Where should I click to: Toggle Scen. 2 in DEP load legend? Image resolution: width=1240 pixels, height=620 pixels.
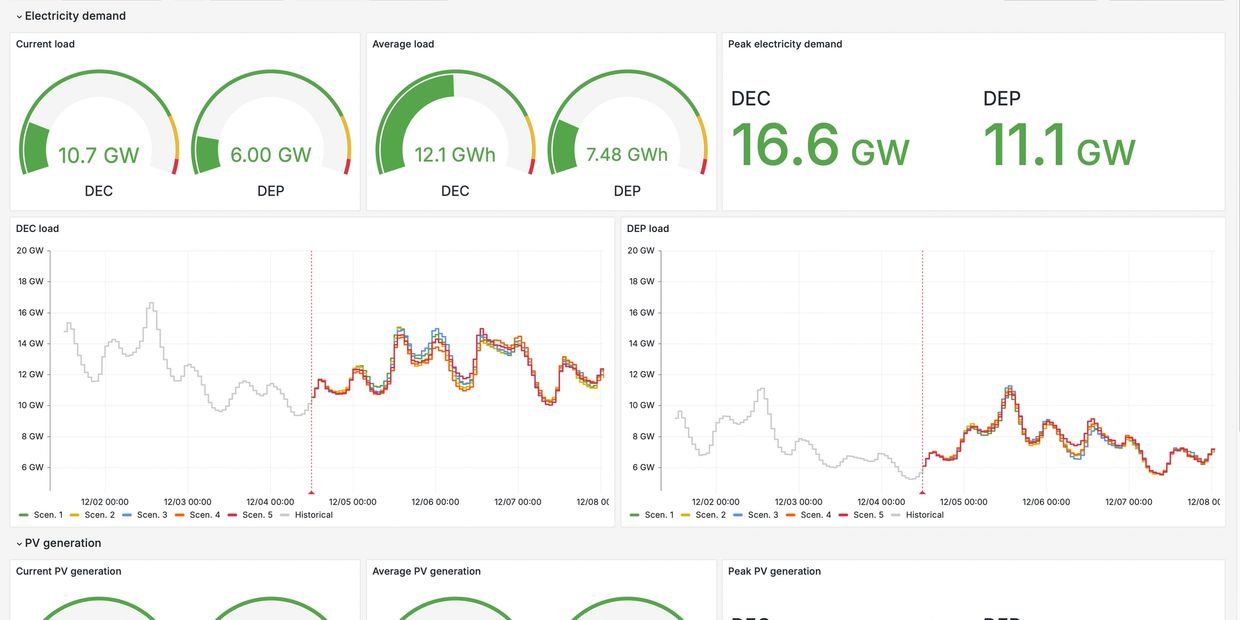click(x=710, y=515)
